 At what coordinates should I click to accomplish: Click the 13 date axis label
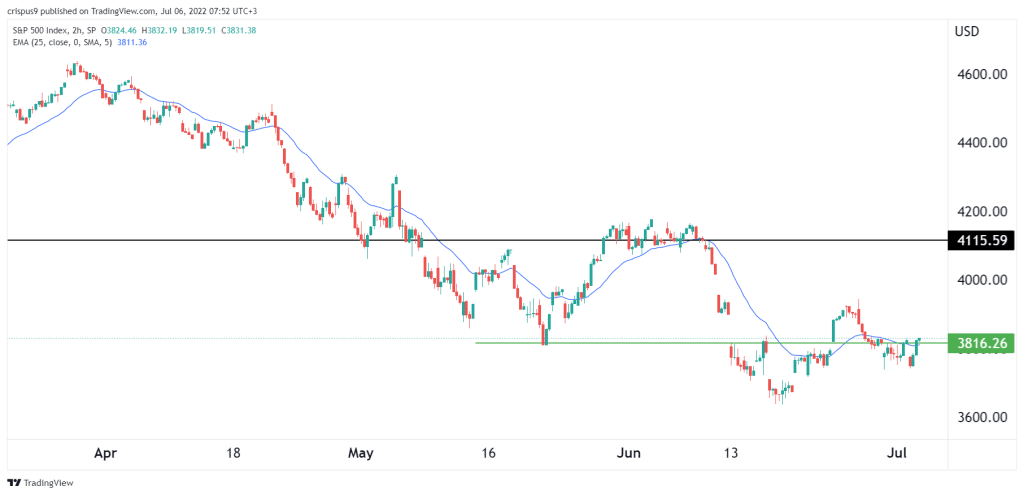click(730, 453)
